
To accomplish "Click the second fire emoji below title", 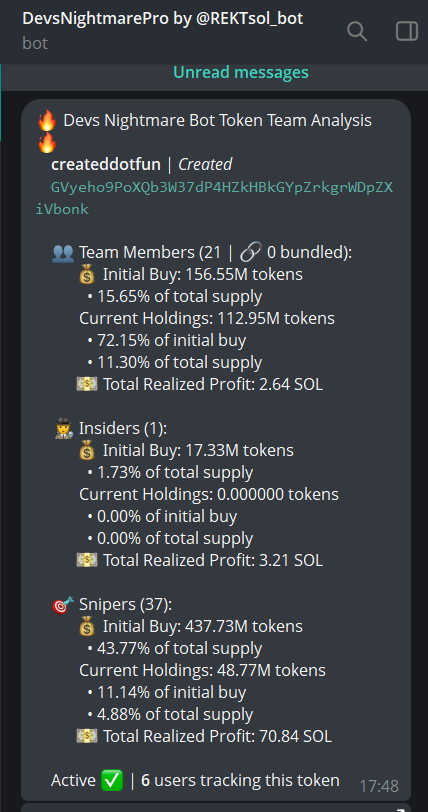I will (x=47, y=143).
